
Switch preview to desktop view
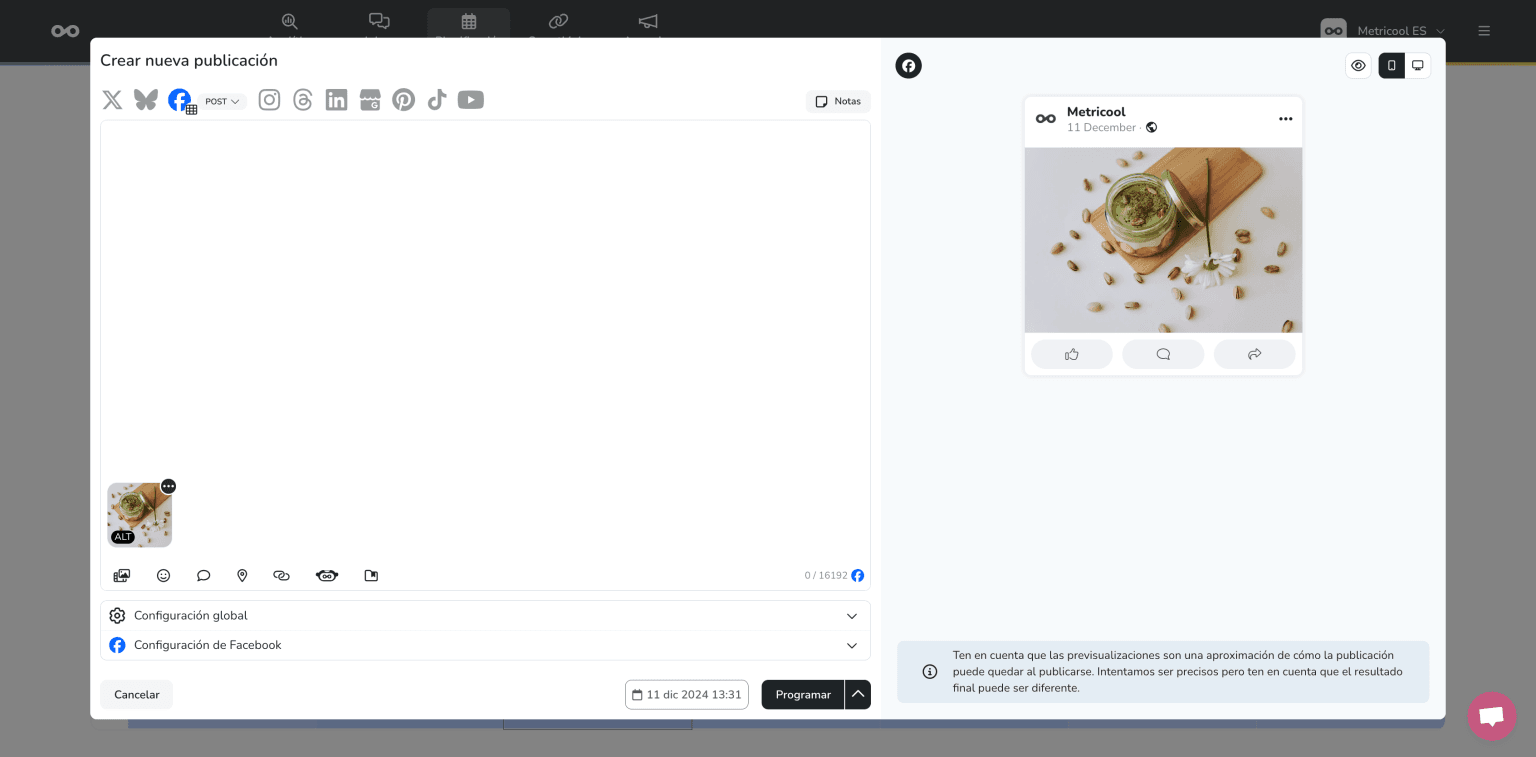click(1417, 65)
